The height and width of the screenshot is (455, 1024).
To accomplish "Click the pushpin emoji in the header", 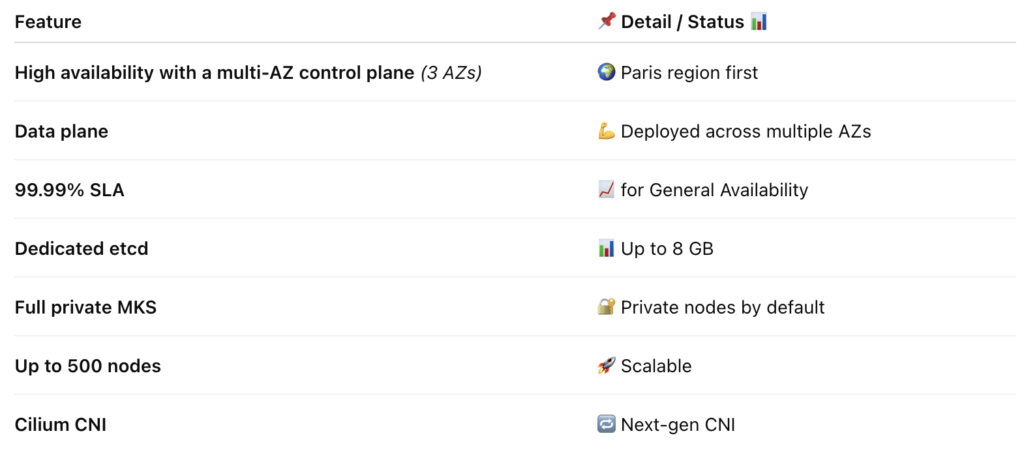I will point(607,22).
